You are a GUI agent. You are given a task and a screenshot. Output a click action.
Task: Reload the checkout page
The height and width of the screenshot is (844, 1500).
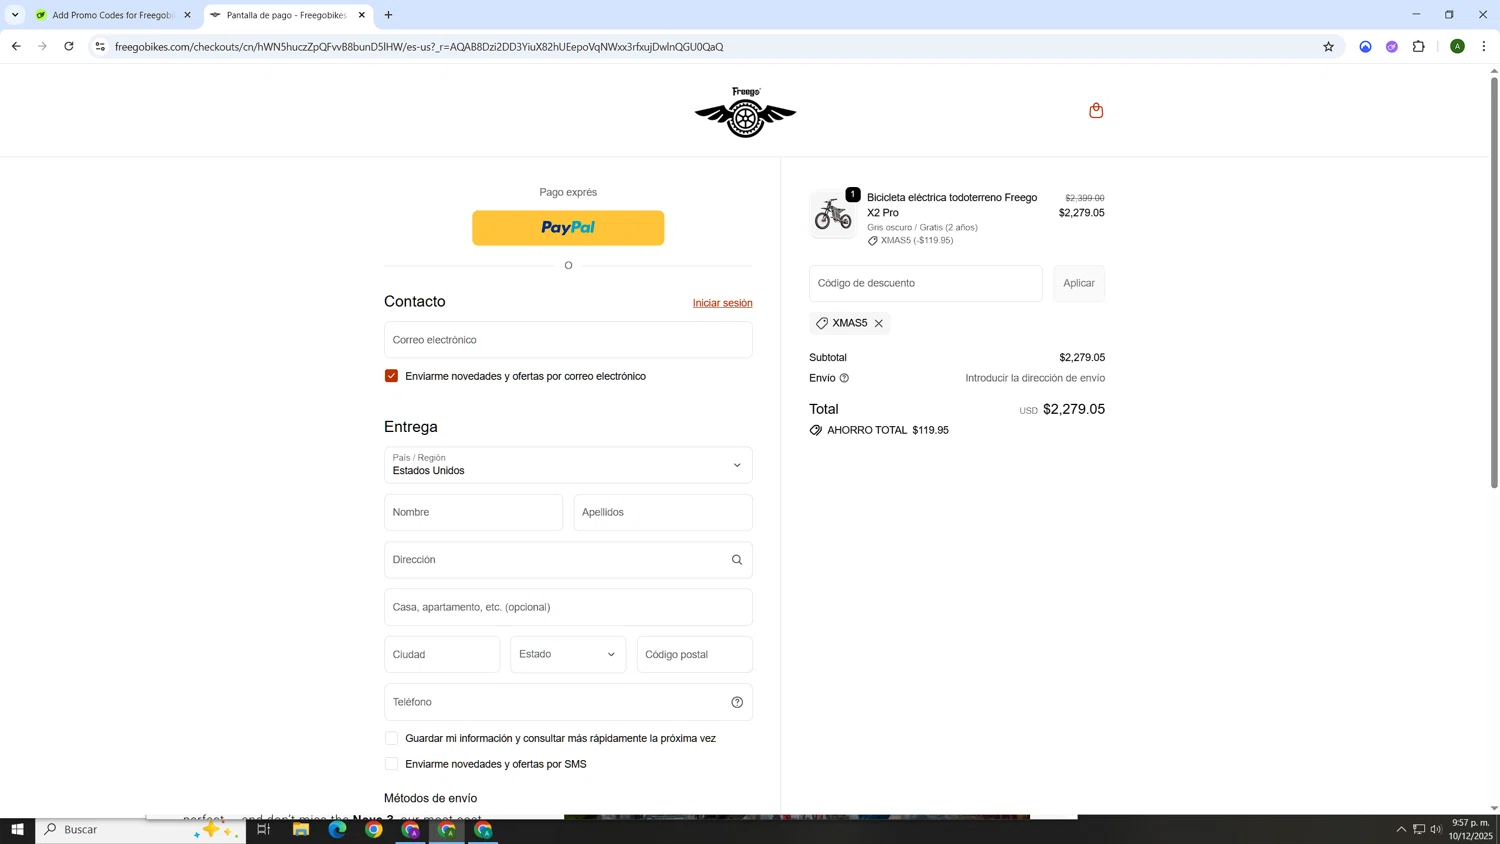[69, 46]
